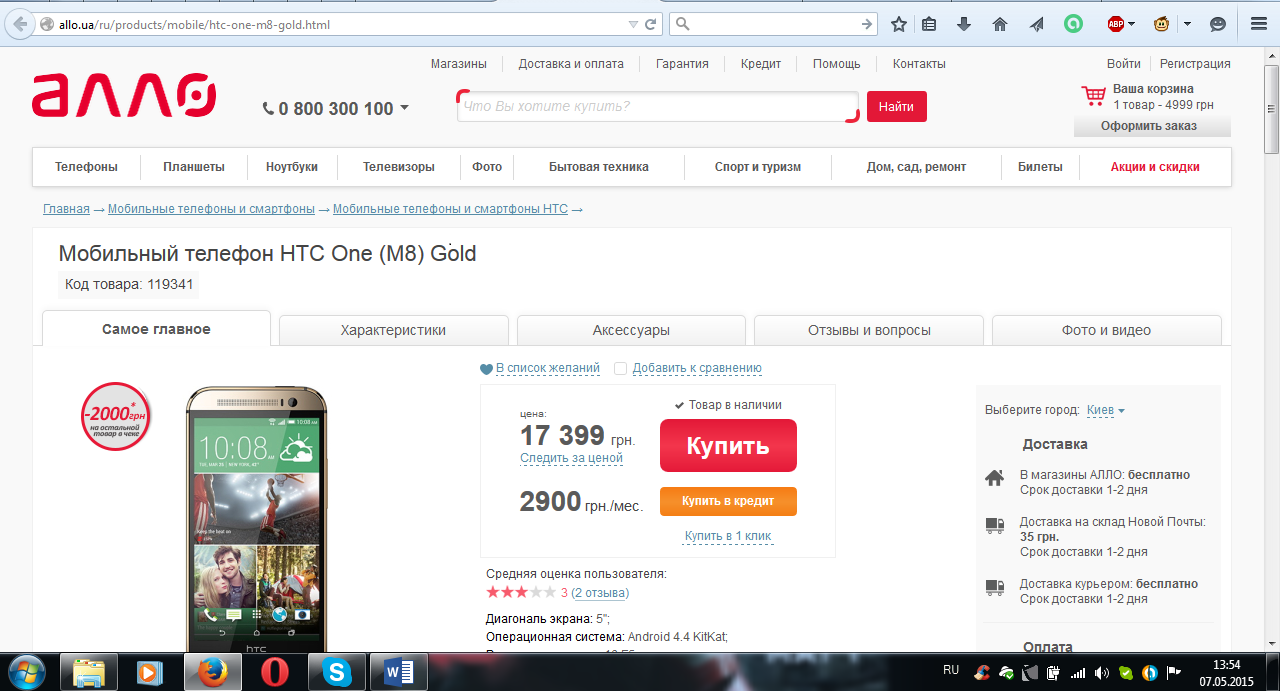Open the bookmarks list icon
The image size is (1280, 691).
tap(929, 24)
